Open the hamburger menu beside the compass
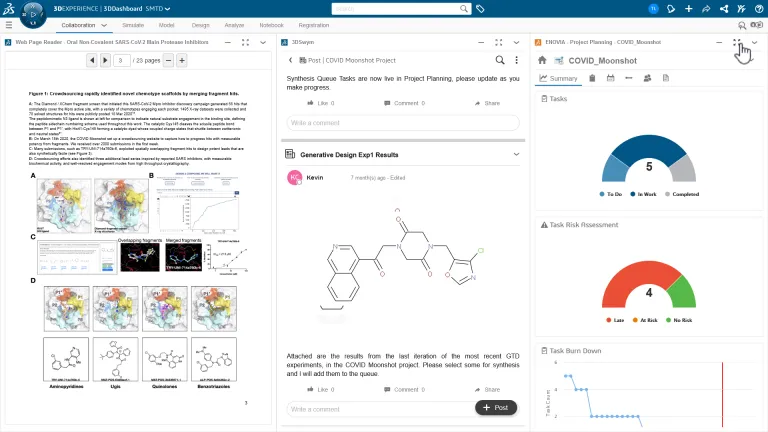 [x=9, y=24]
